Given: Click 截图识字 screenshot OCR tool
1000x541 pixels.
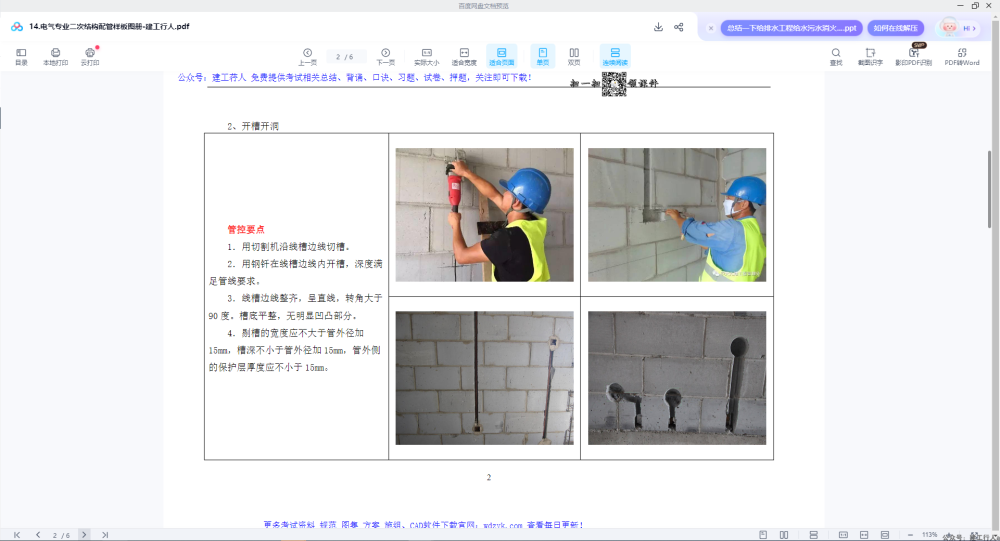Looking at the screenshot, I should tap(870, 57).
